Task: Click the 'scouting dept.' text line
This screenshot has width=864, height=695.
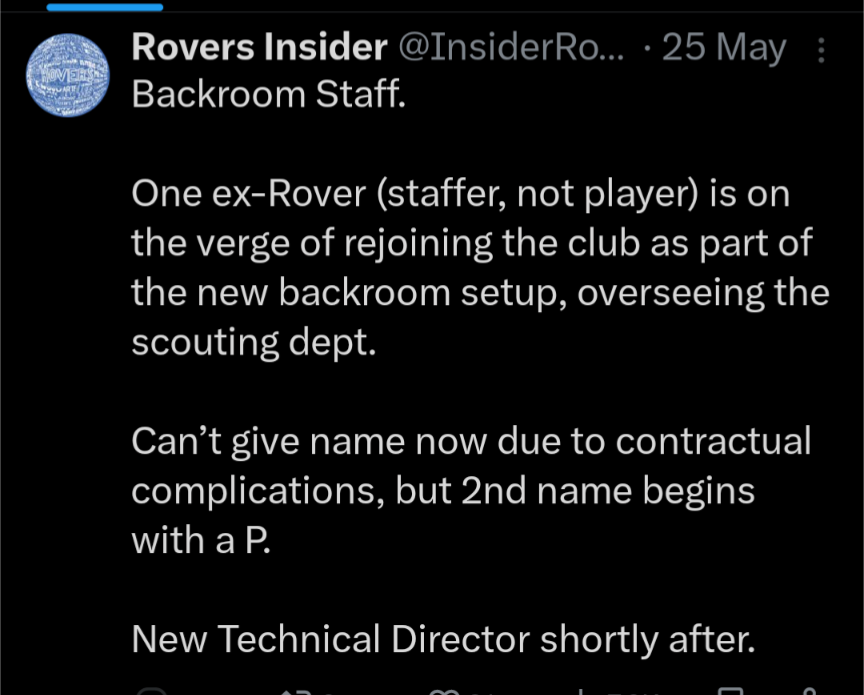Action: click(253, 343)
